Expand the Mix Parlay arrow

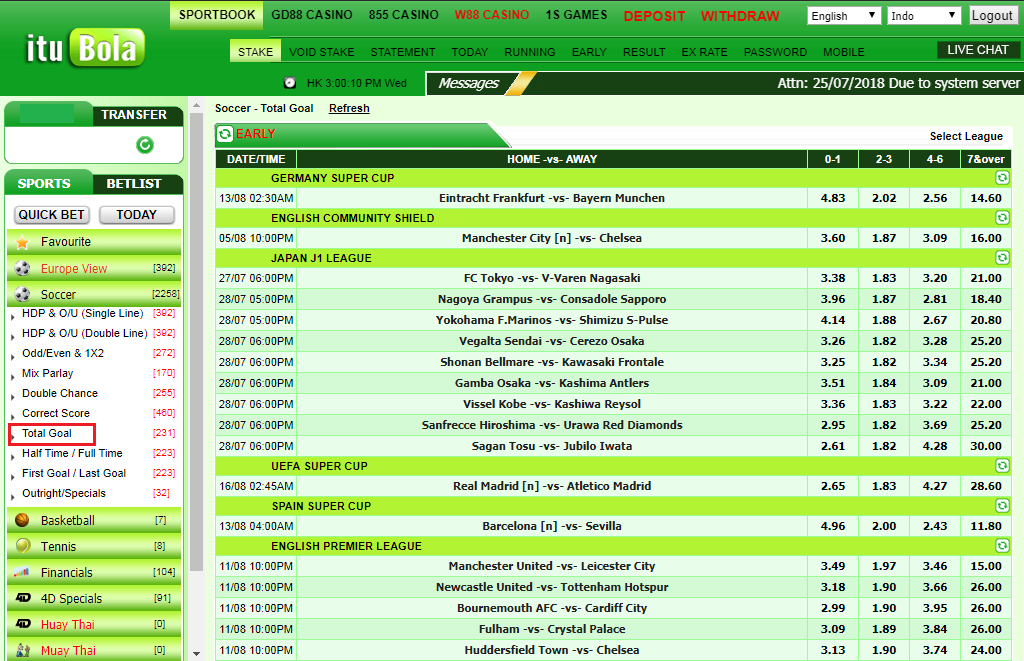point(13,376)
